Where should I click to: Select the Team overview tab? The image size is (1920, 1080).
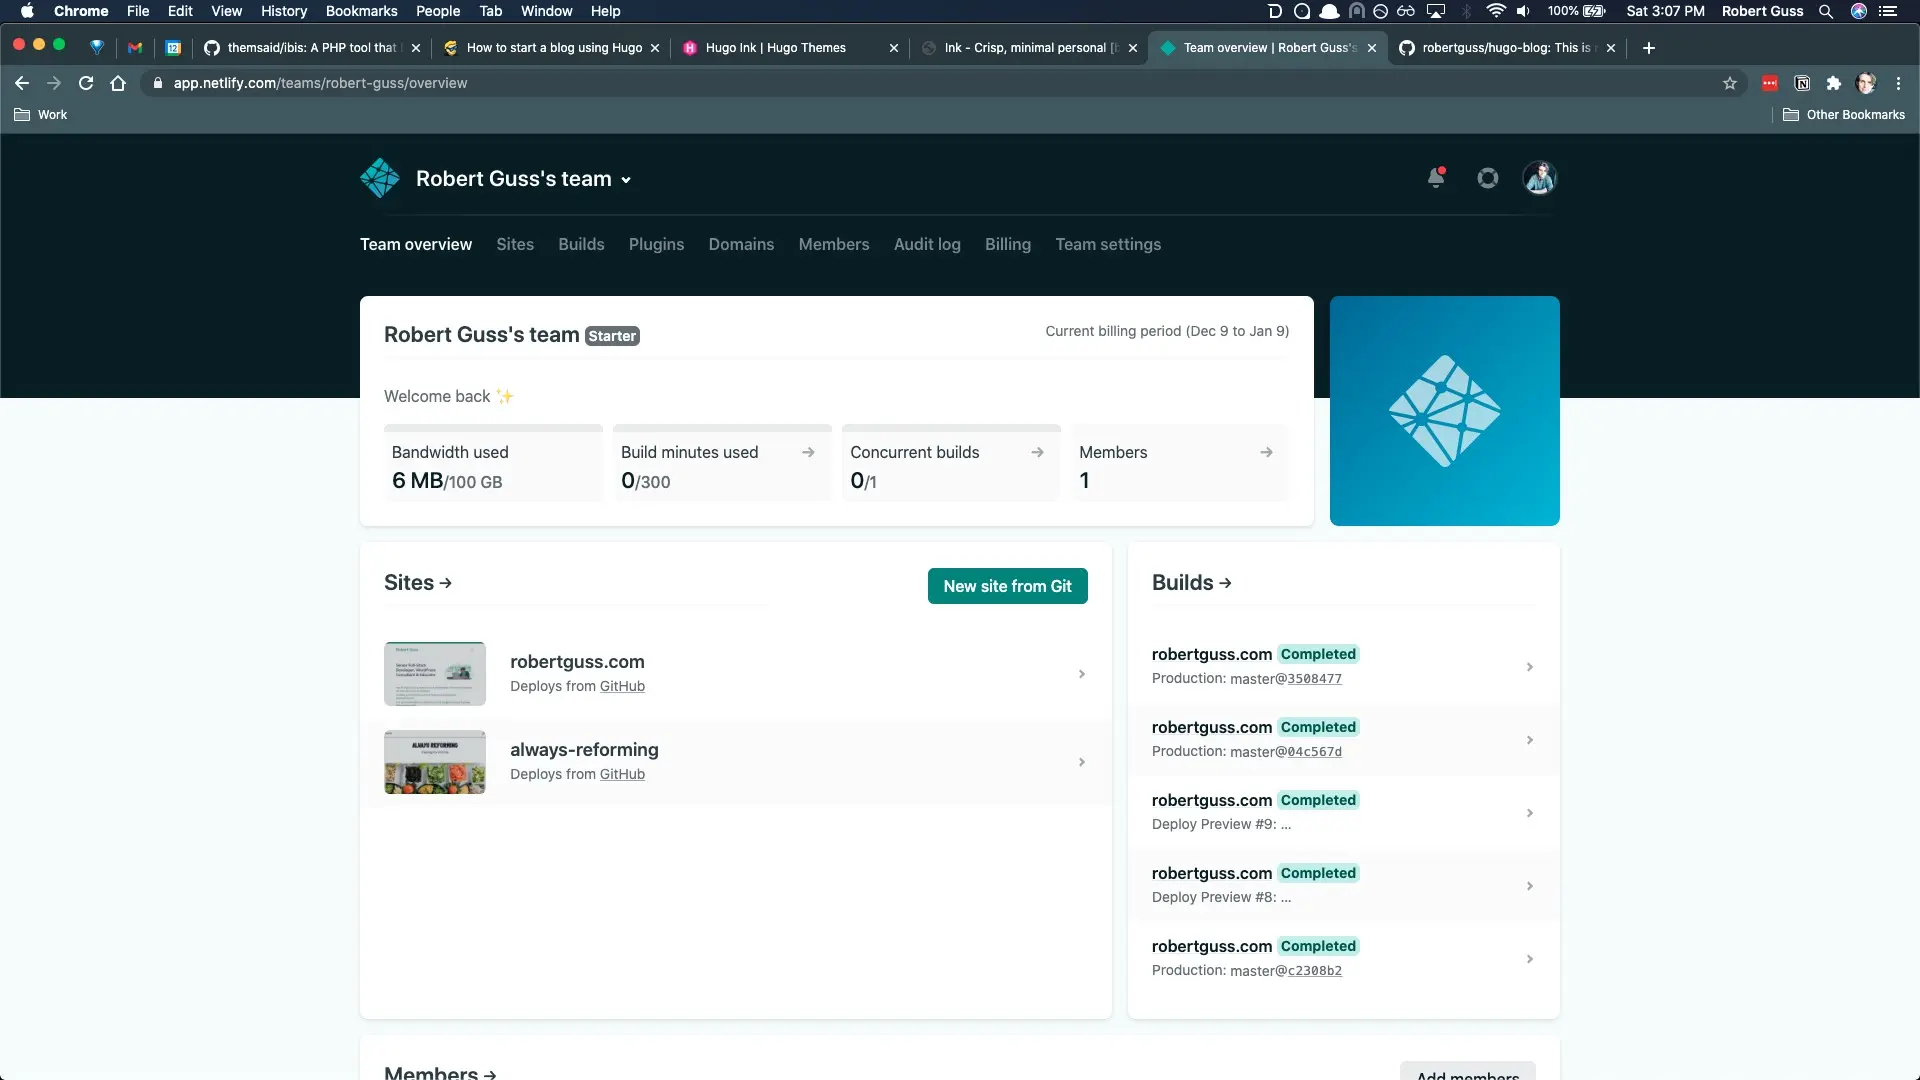(415, 244)
